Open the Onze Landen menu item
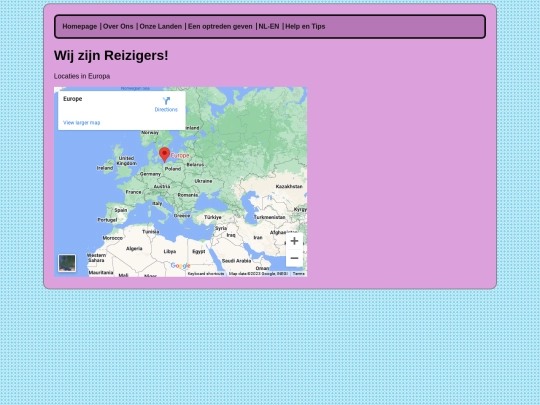This screenshot has width=540, height=405. click(160, 27)
